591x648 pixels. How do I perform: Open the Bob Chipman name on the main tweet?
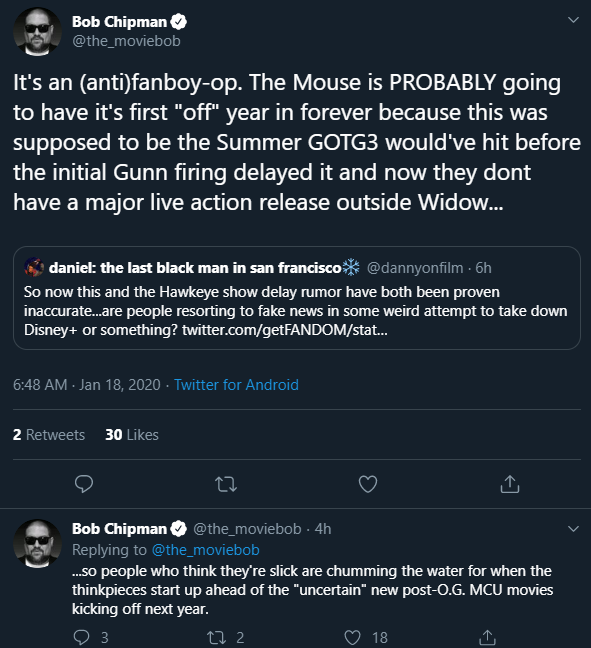119,22
